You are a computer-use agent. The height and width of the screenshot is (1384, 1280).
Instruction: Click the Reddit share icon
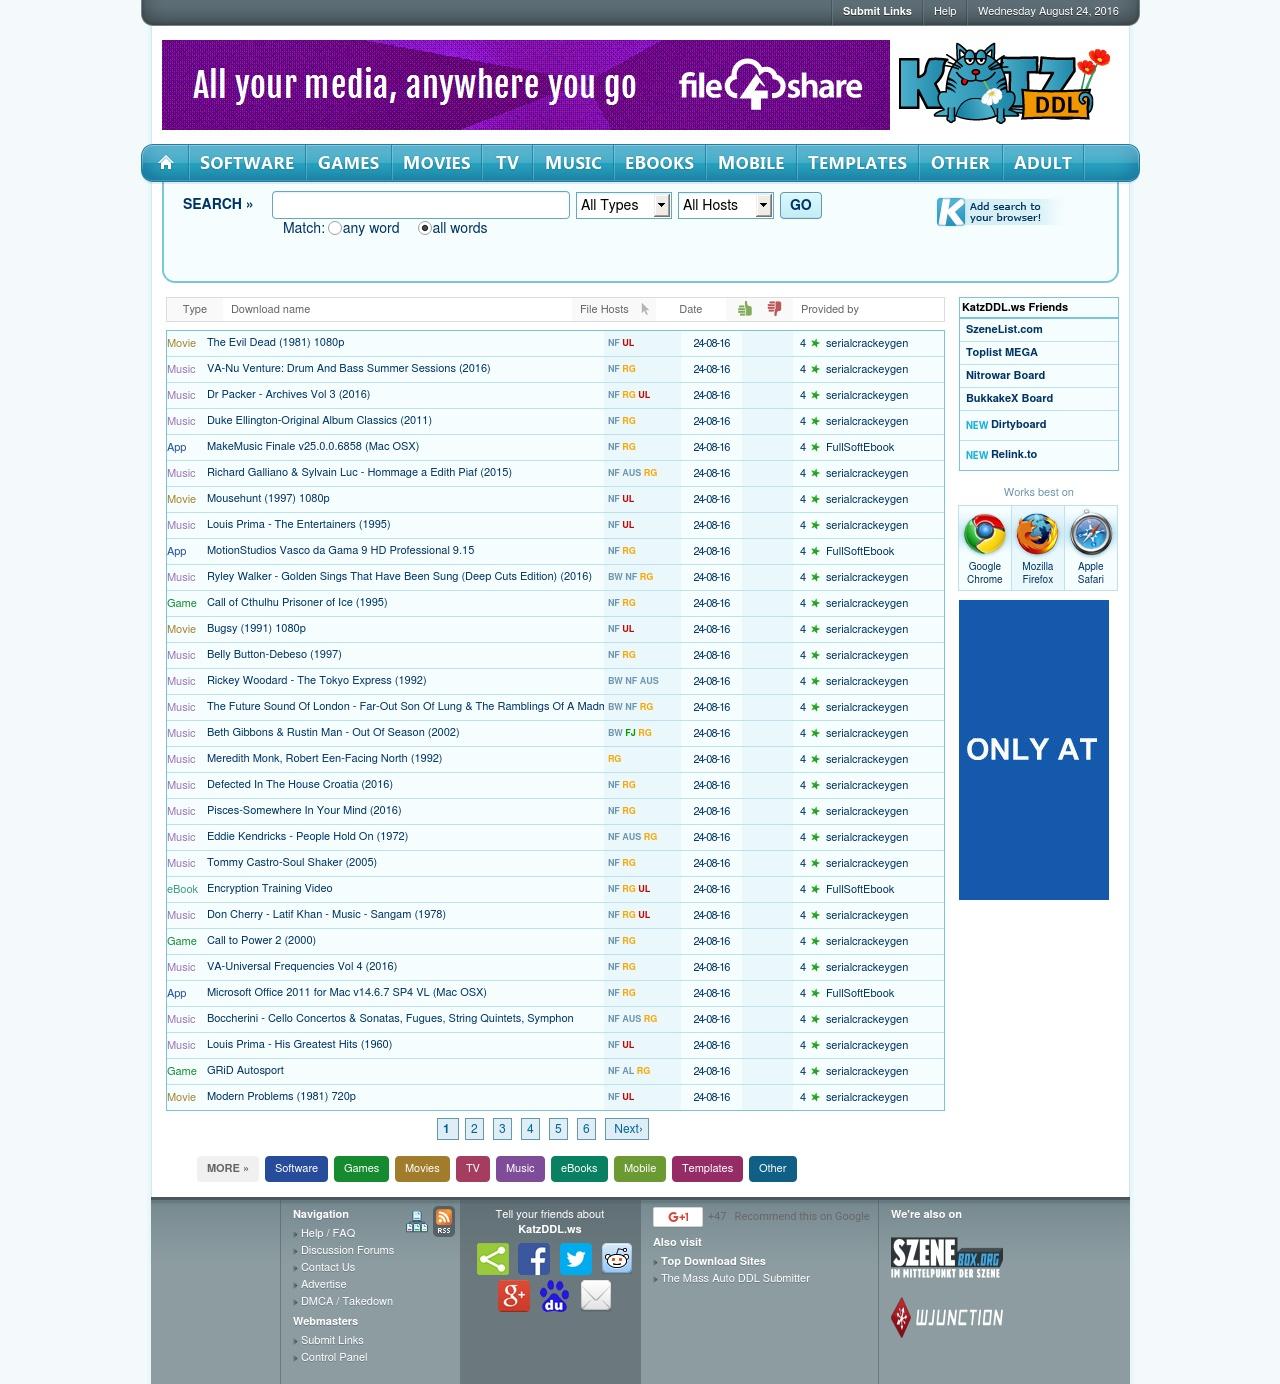617,1259
